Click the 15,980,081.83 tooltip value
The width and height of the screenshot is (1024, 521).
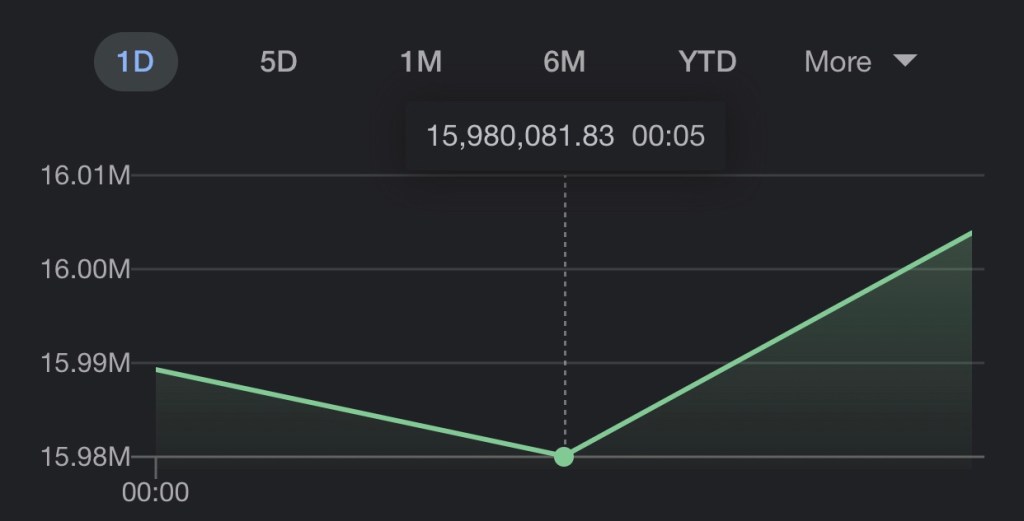pos(520,136)
